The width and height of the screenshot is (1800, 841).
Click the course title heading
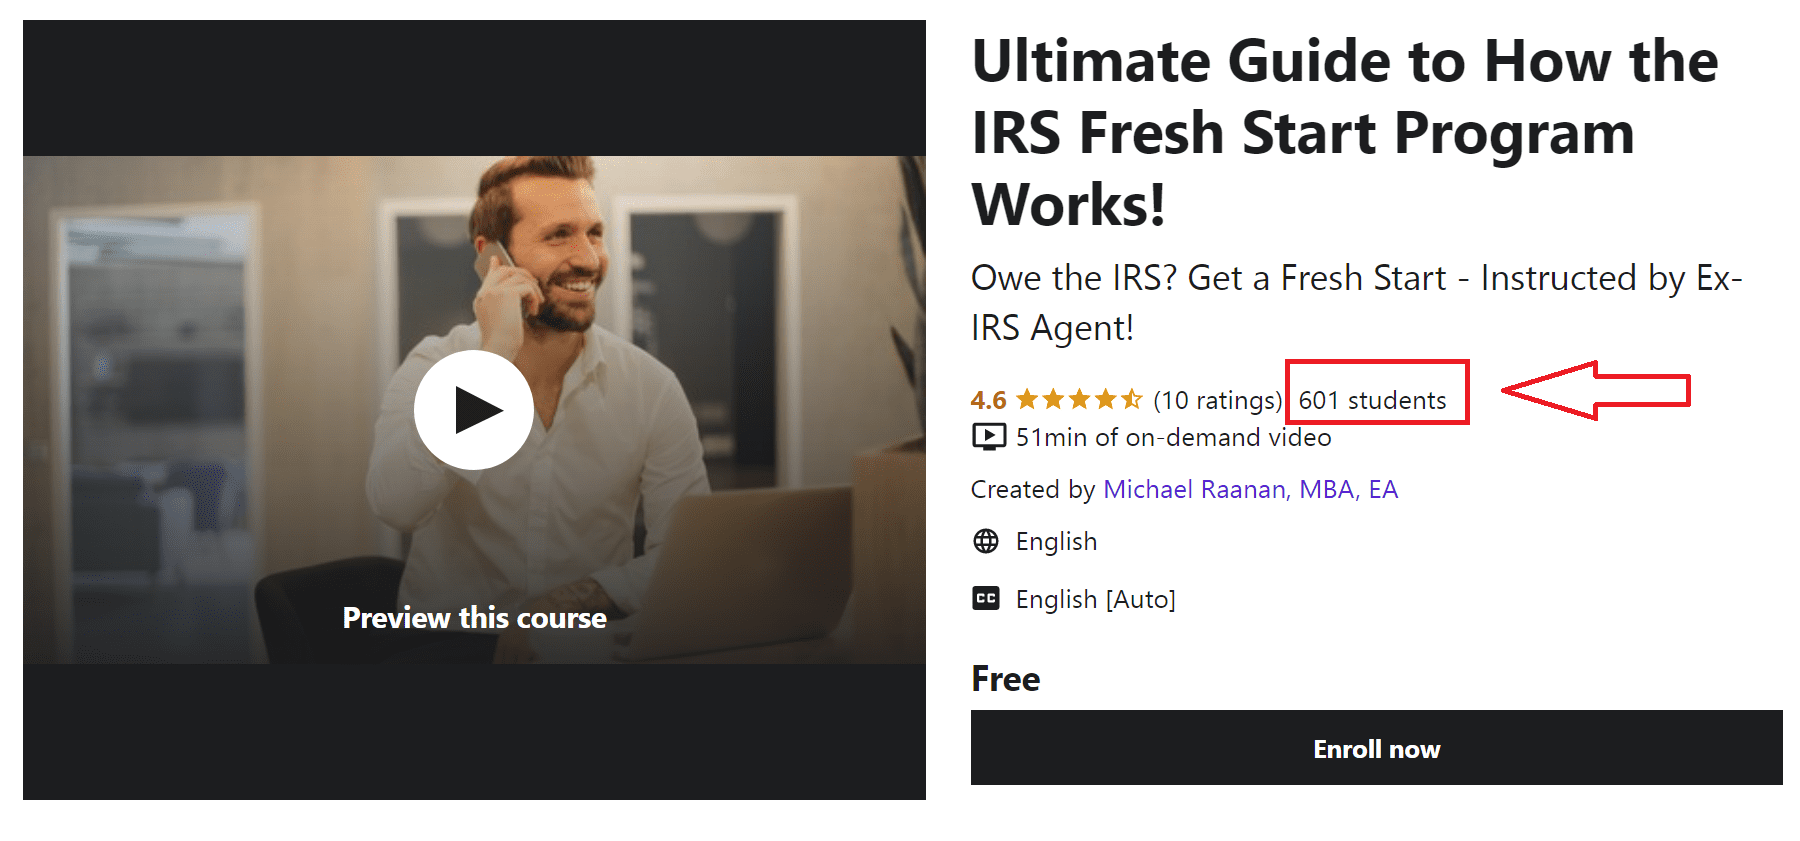tap(1345, 132)
